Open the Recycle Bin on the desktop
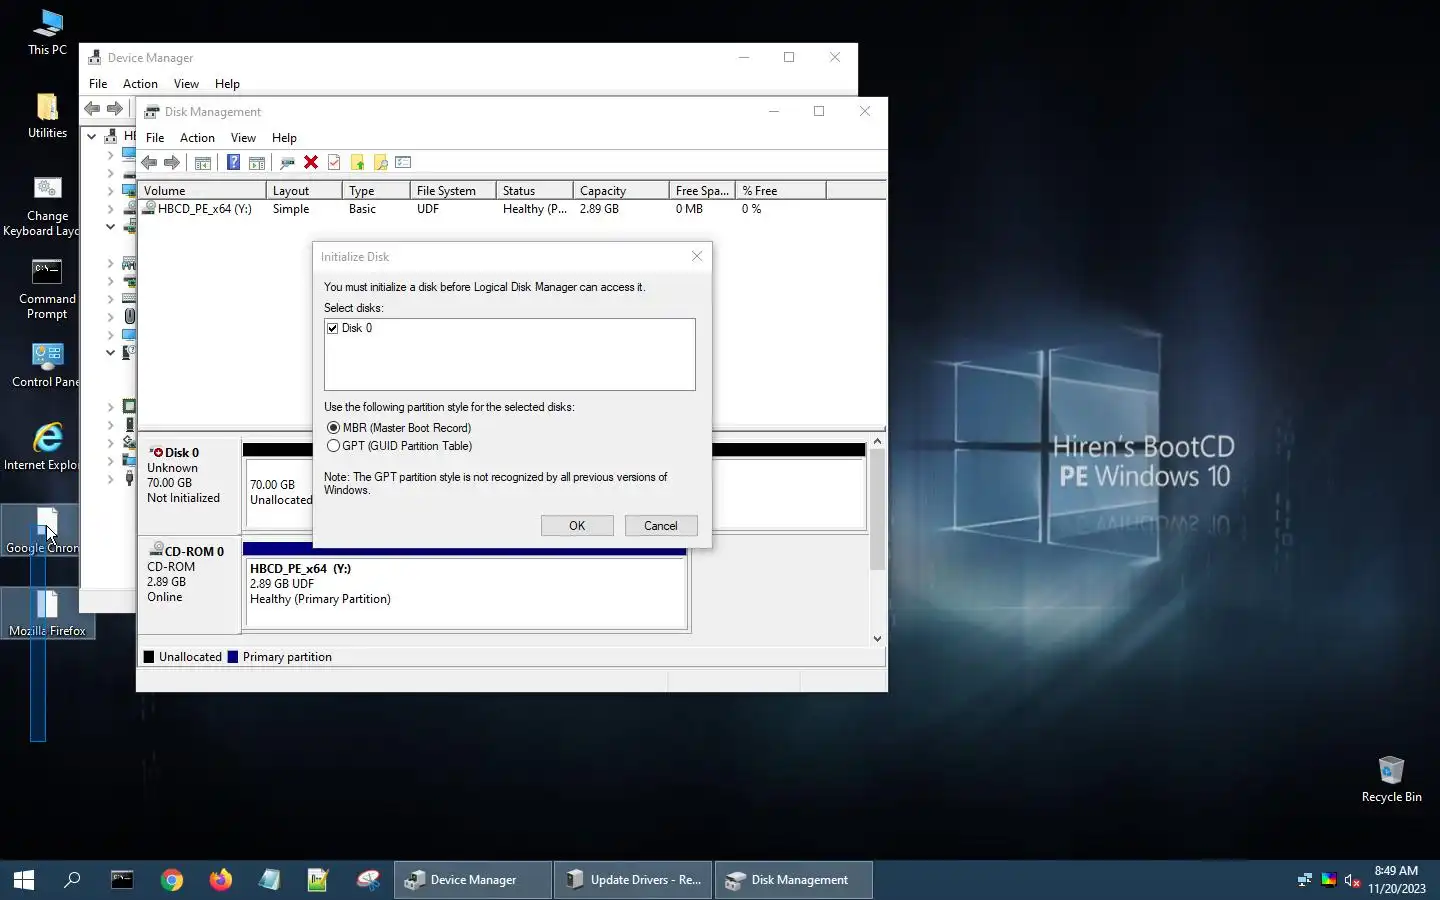This screenshot has height=900, width=1440. coord(1391,780)
